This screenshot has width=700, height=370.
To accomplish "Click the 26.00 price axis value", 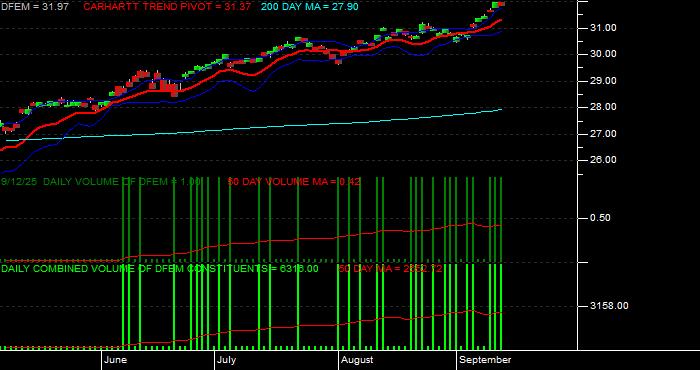I will click(604, 160).
